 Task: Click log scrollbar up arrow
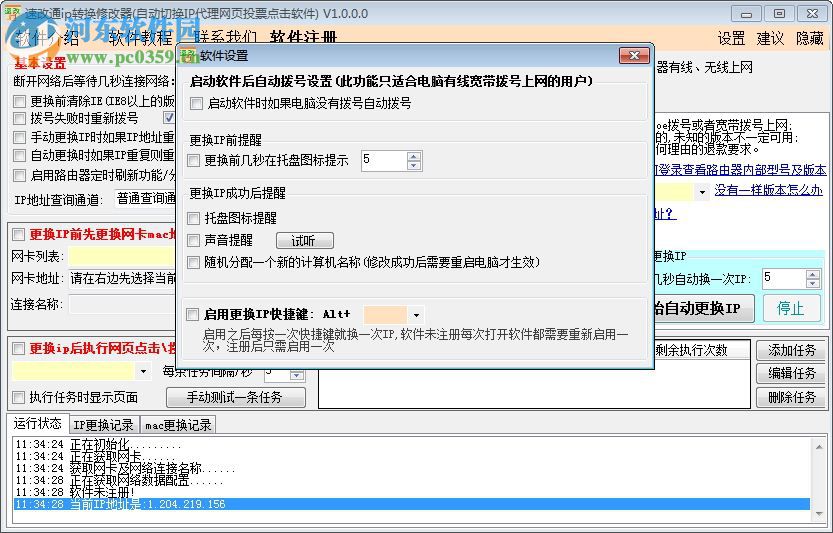coord(819,447)
